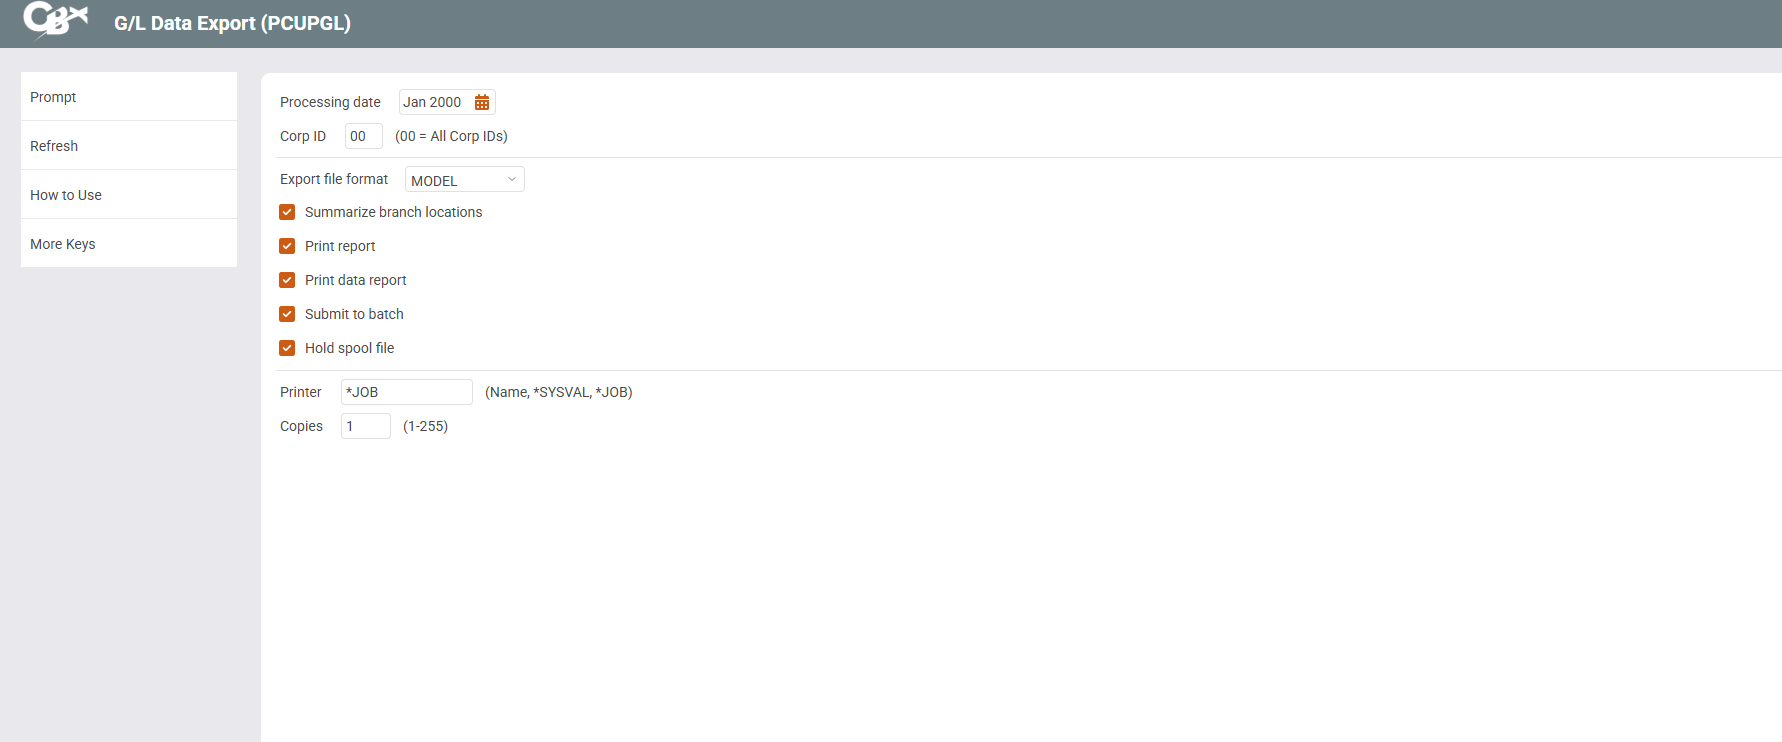Click the Hold spool file label text
1782x742 pixels.
pyautogui.click(x=349, y=348)
